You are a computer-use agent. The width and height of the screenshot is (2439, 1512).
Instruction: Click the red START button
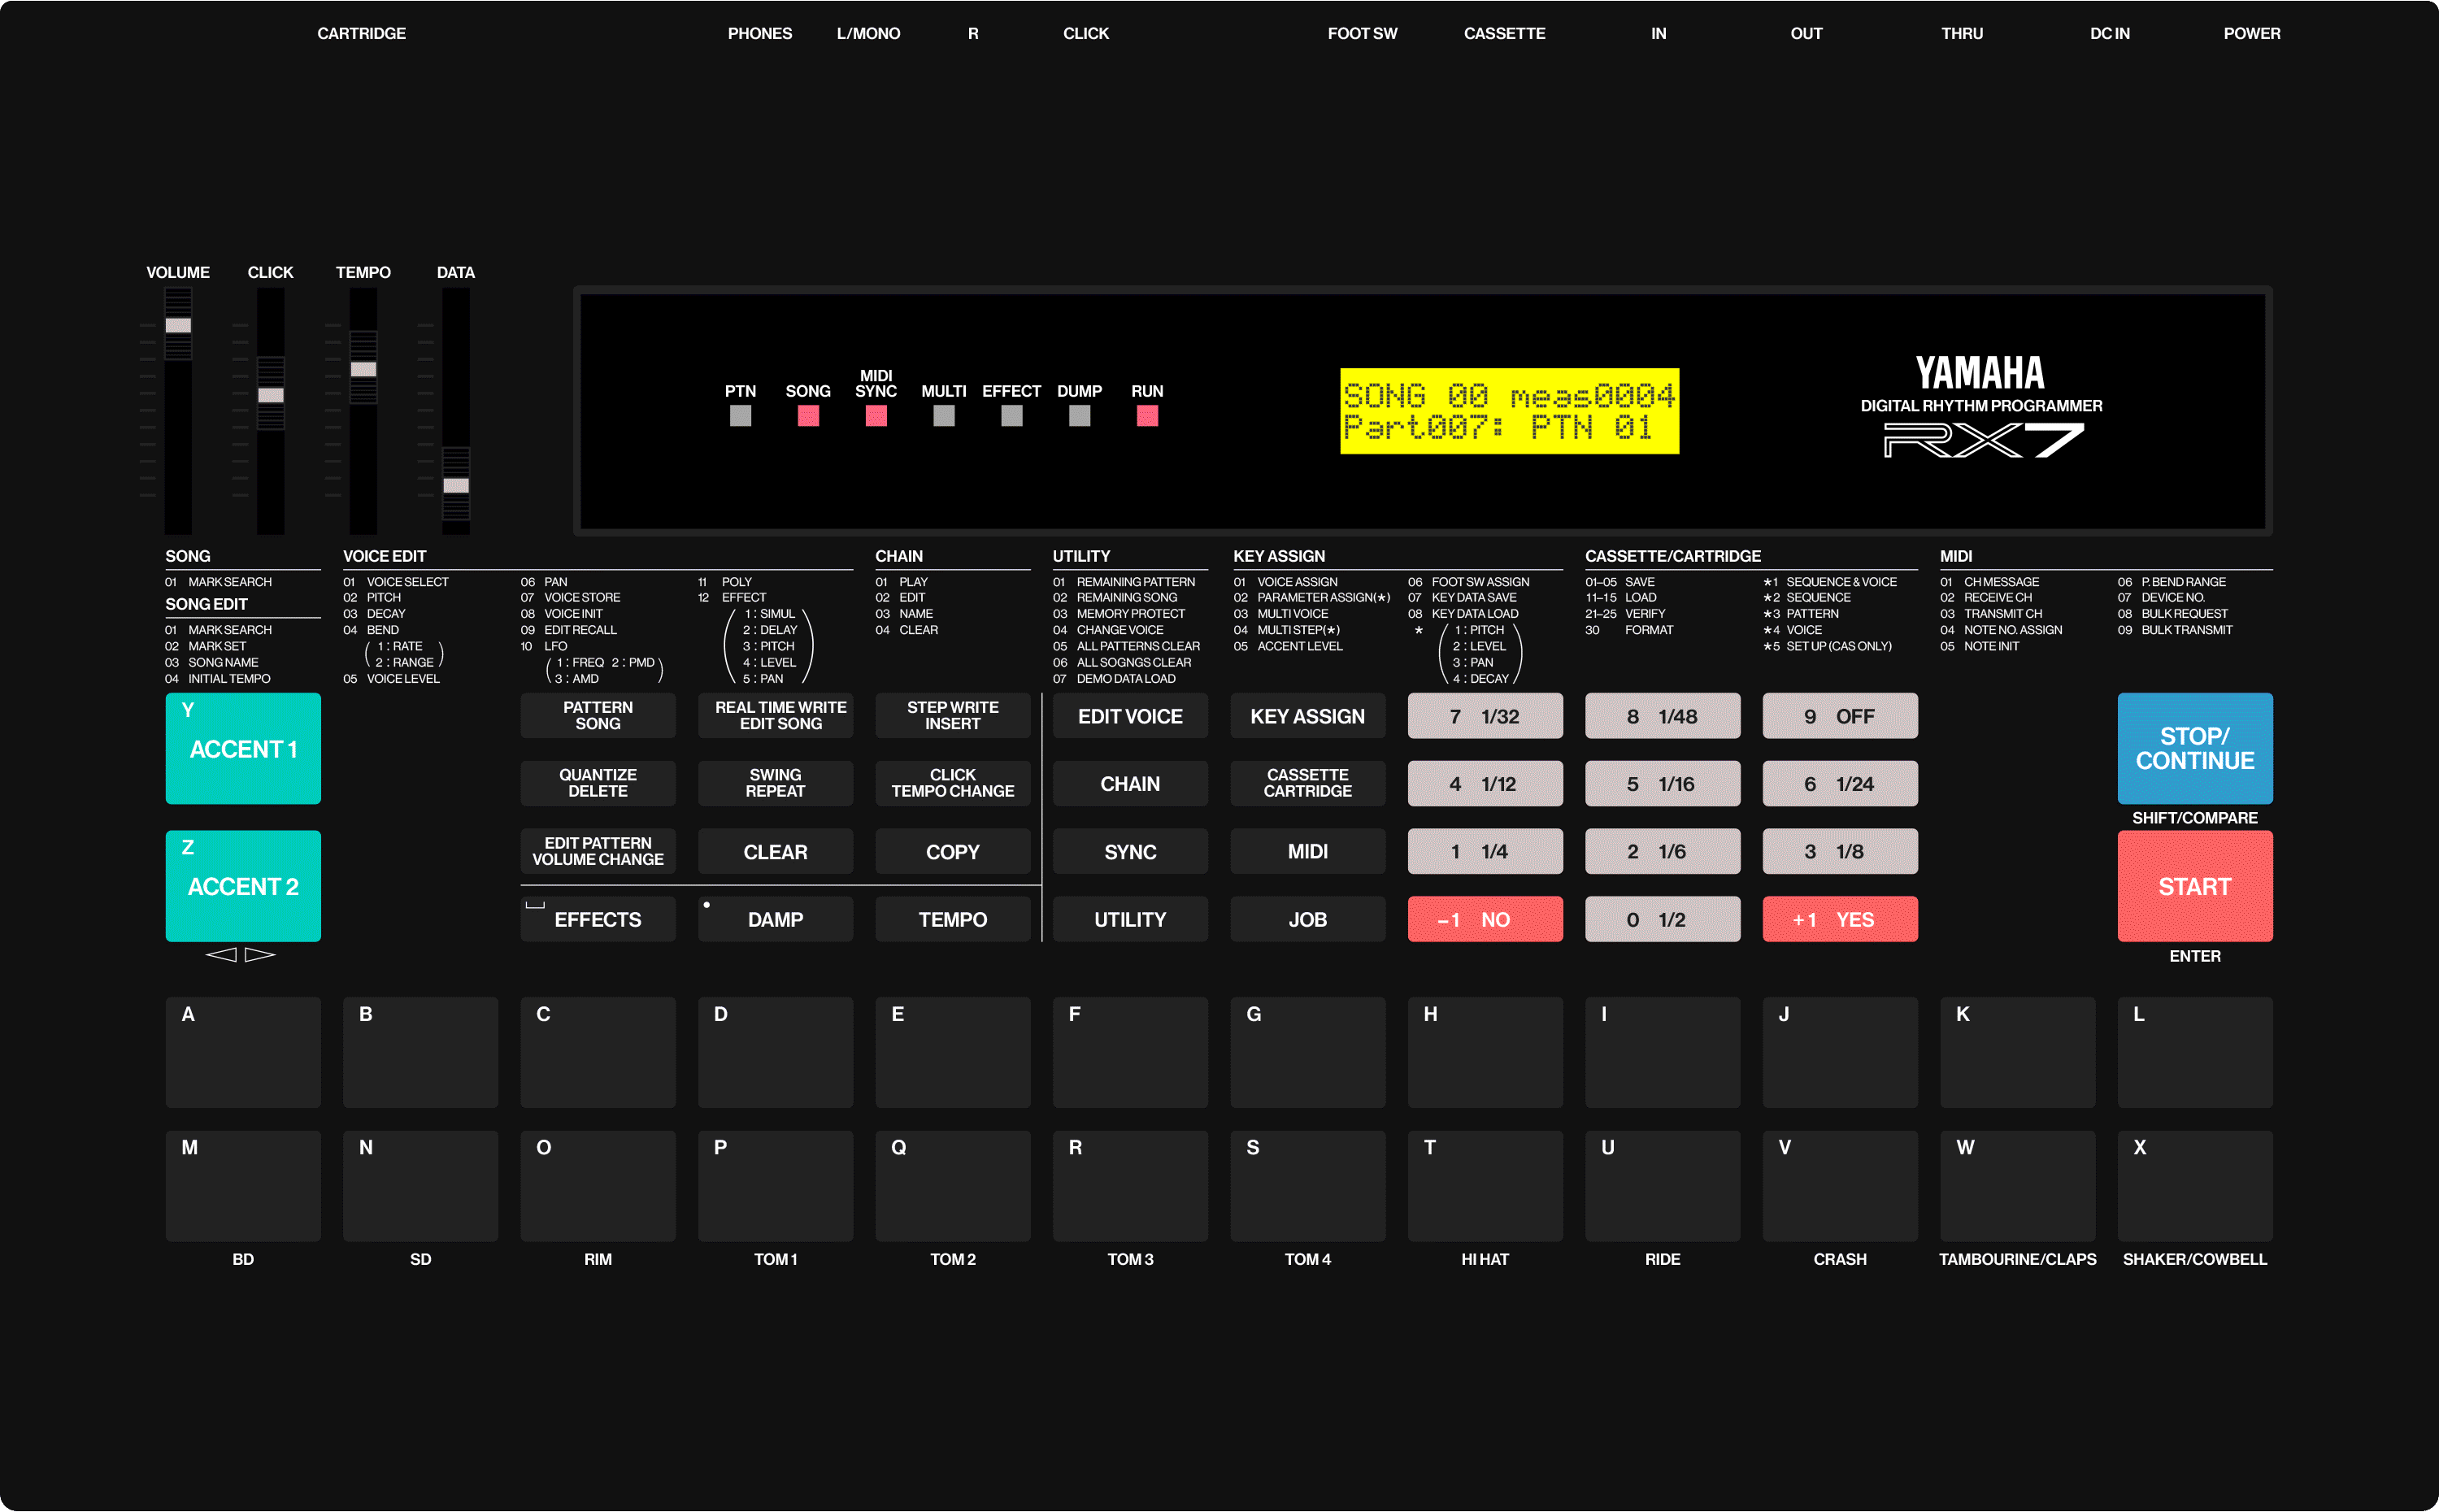coord(2195,886)
